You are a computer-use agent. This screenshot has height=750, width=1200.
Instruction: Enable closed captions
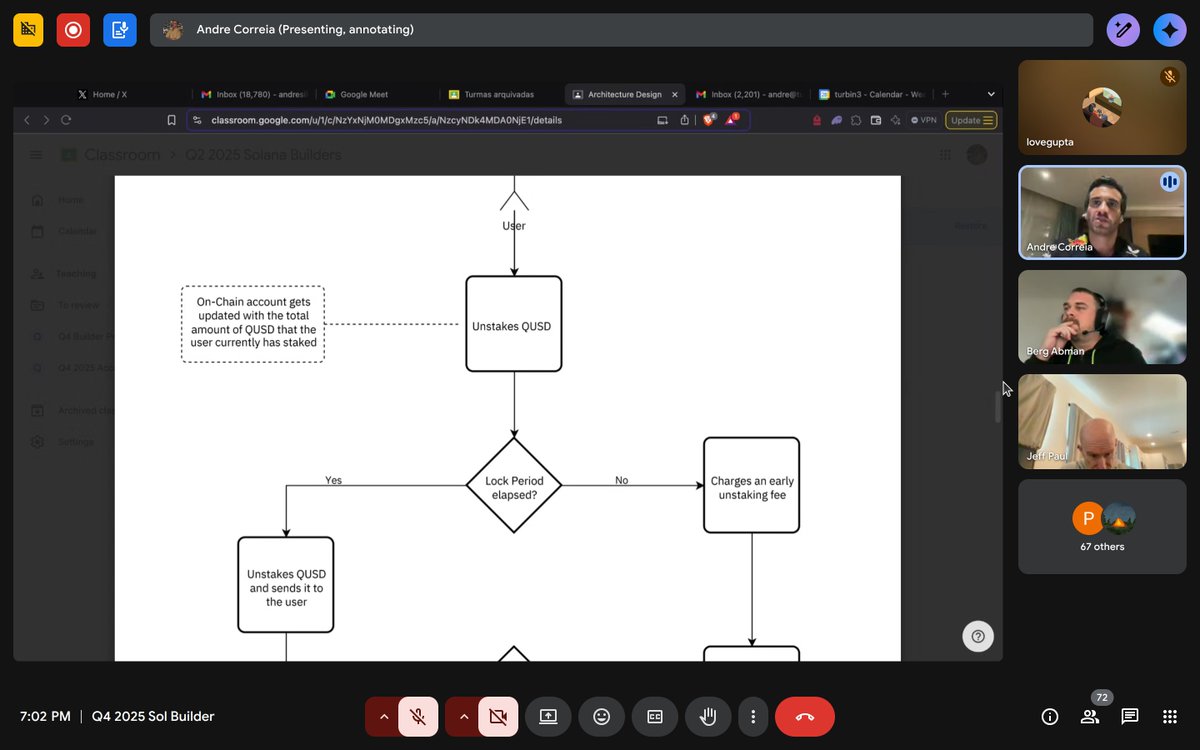coord(655,716)
